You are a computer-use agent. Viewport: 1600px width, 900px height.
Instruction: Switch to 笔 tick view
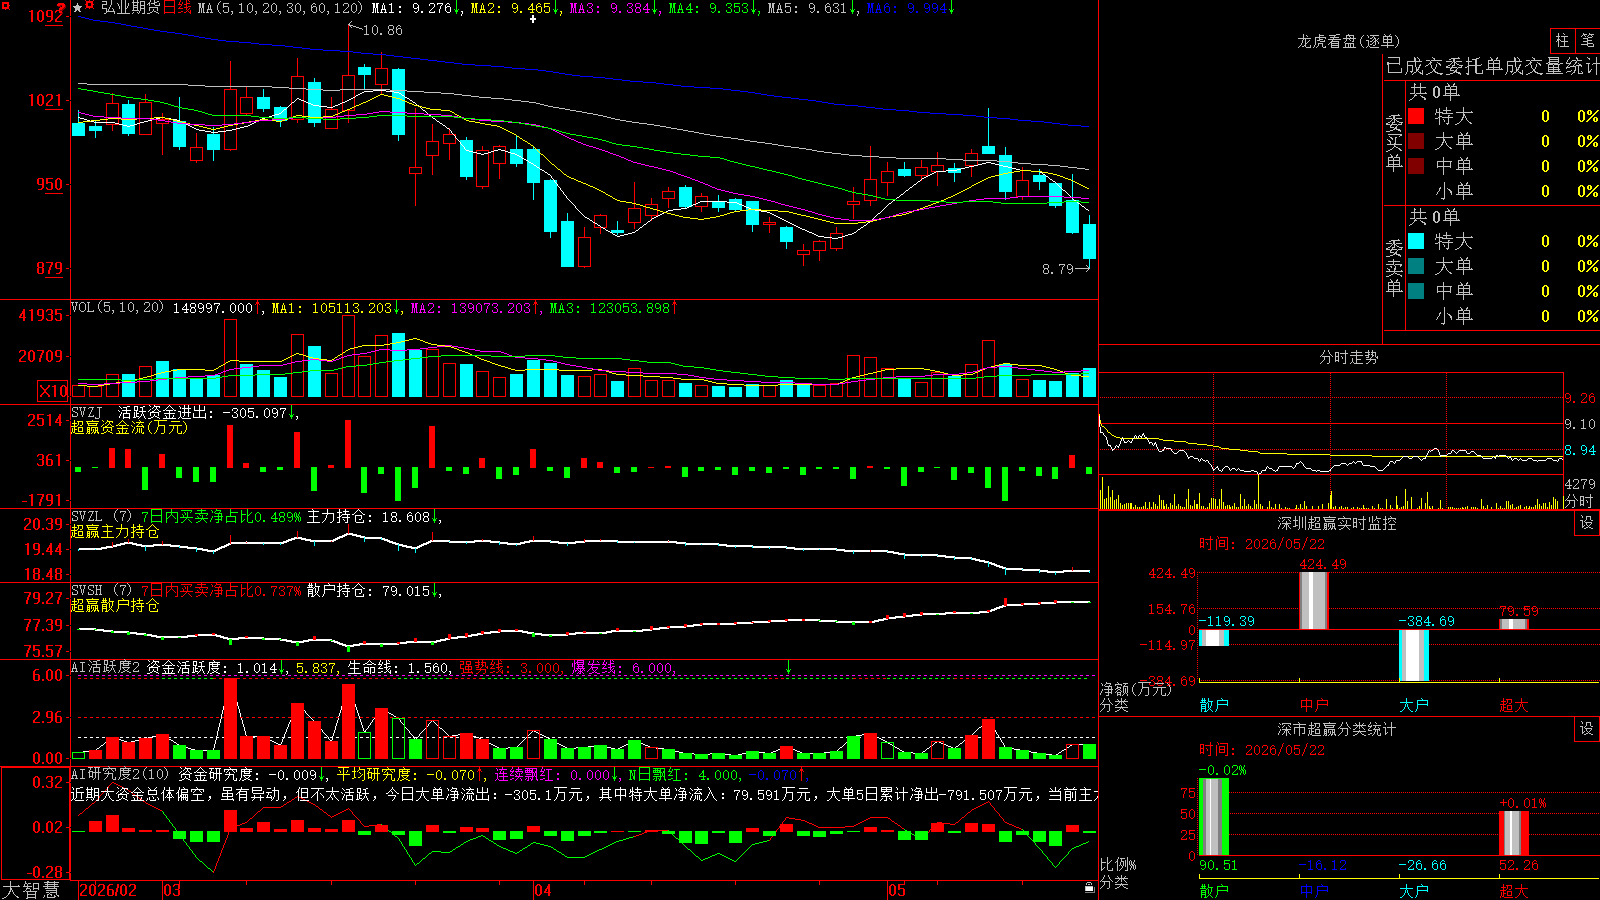(x=1587, y=40)
